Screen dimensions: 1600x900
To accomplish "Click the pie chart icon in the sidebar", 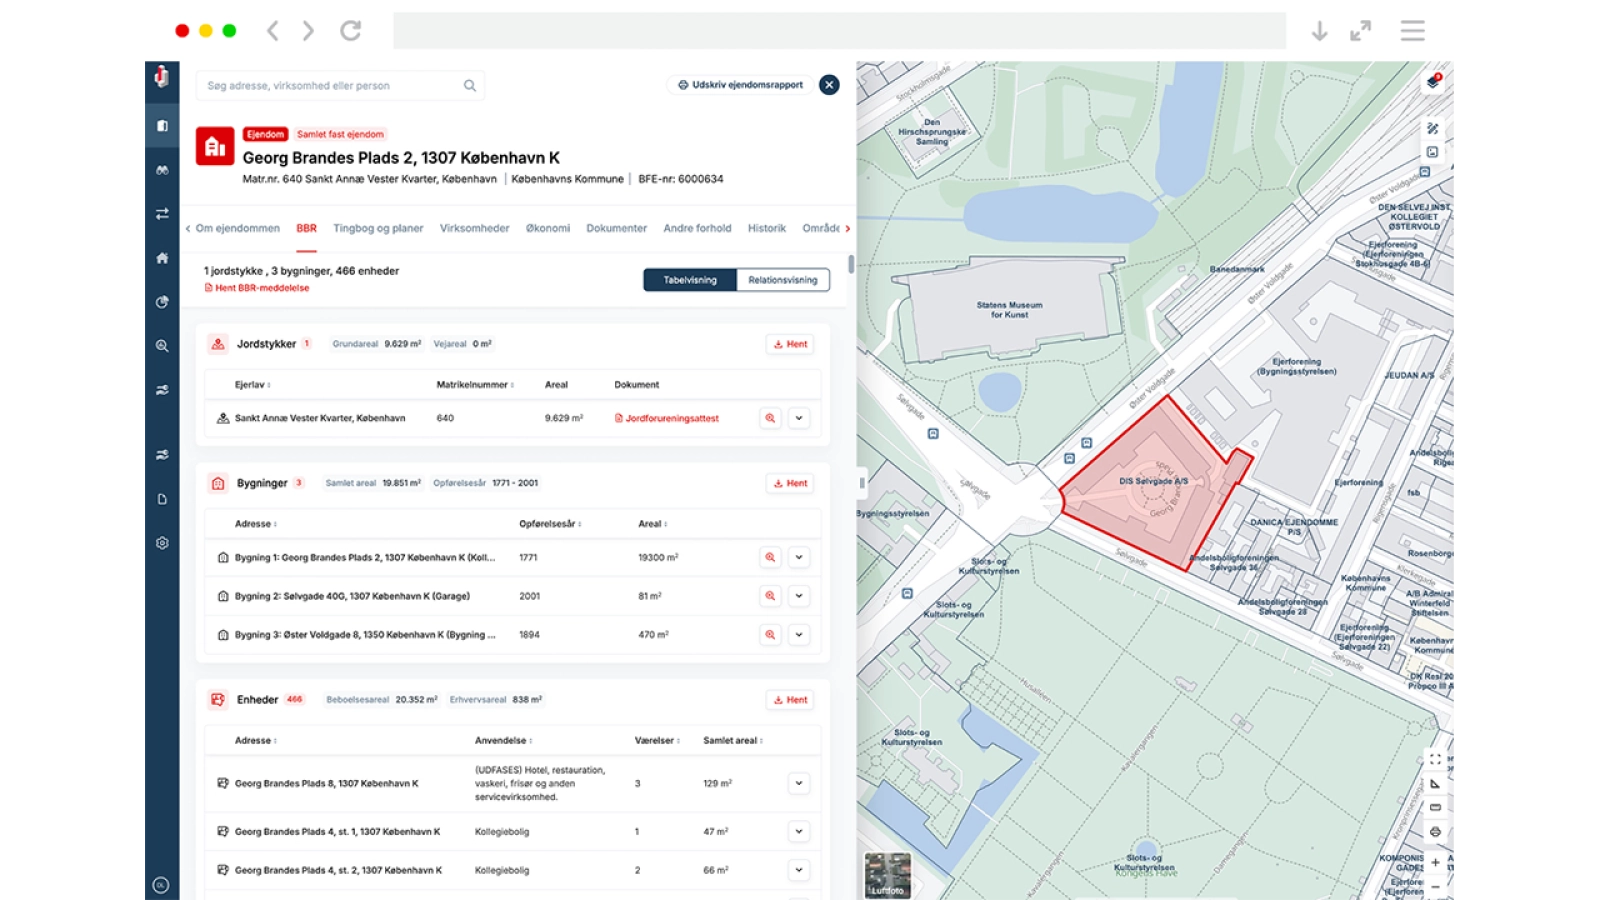I will coord(162,302).
